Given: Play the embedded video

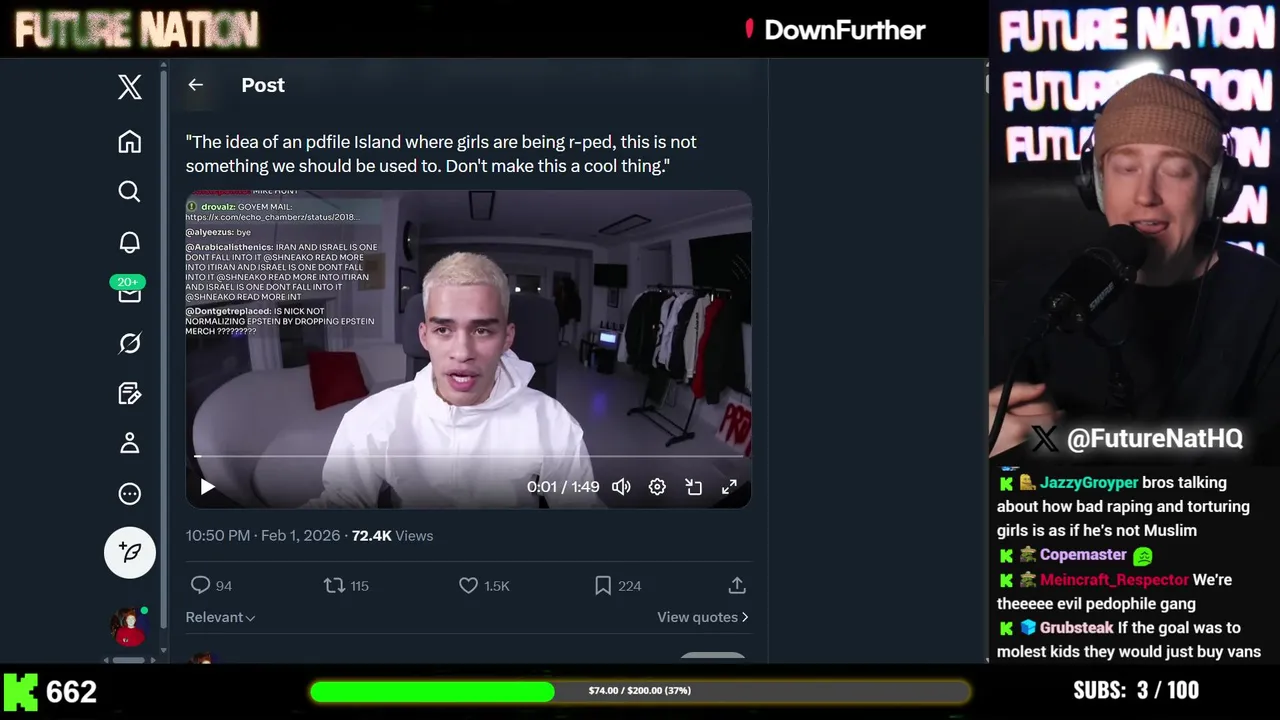Looking at the screenshot, I should pyautogui.click(x=207, y=487).
